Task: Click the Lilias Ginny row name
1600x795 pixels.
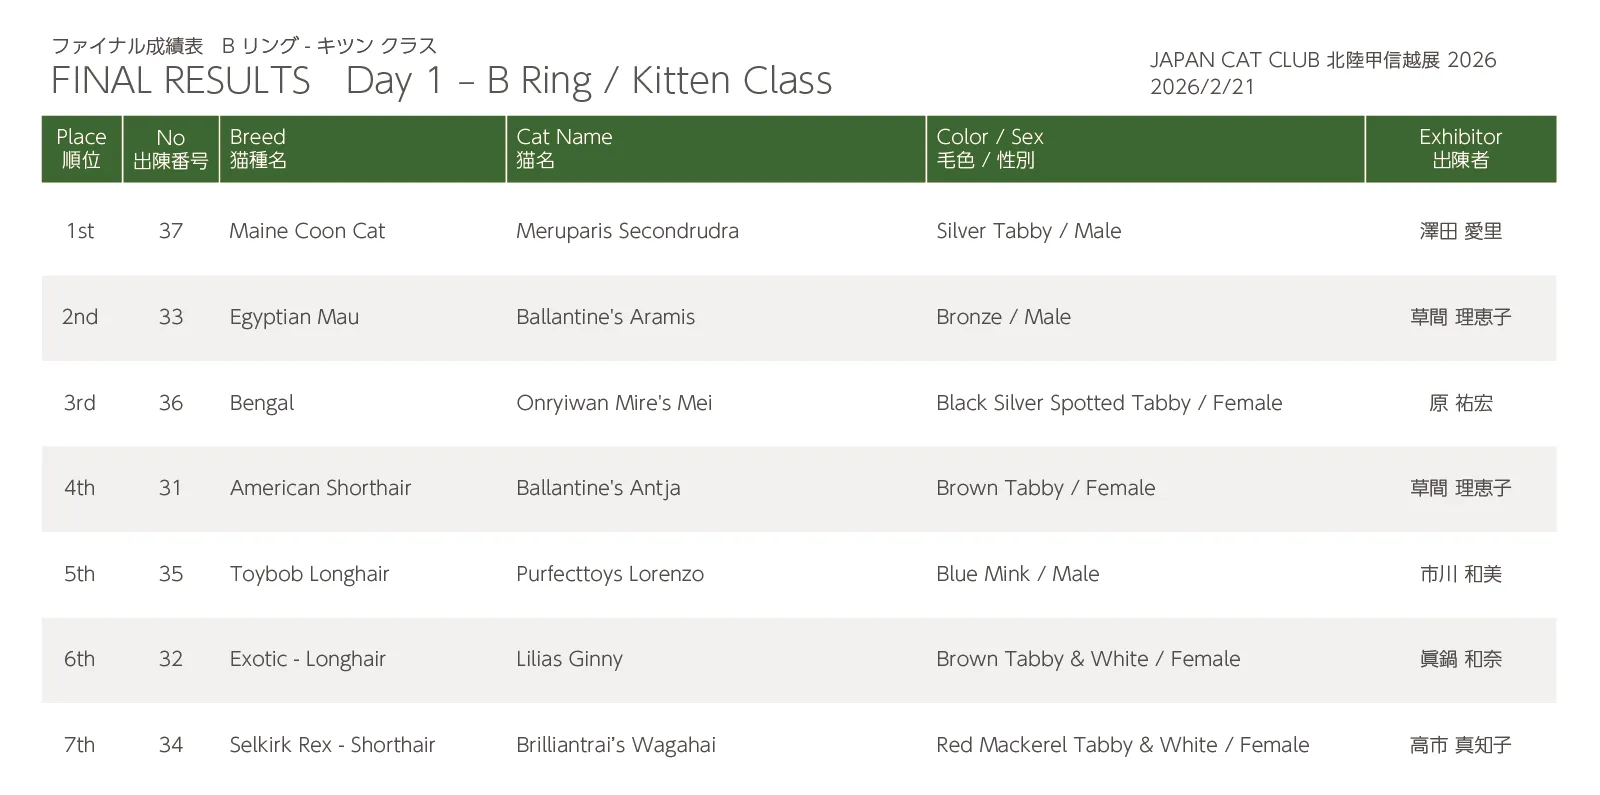Action: [x=569, y=659]
